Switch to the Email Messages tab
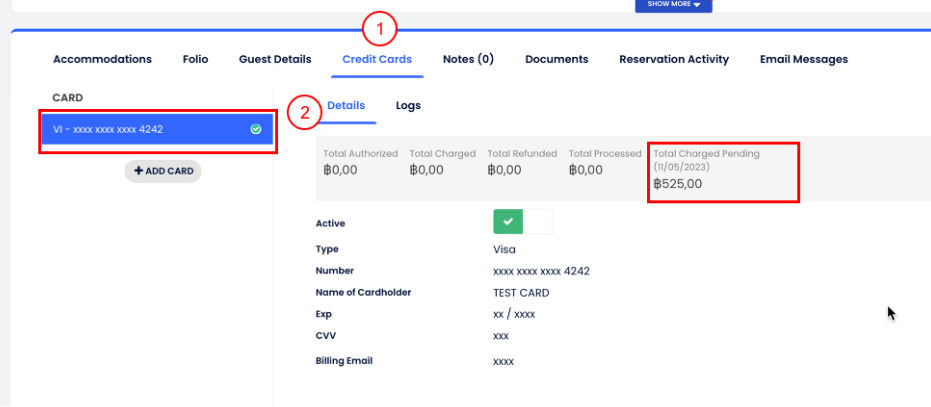 click(x=803, y=59)
